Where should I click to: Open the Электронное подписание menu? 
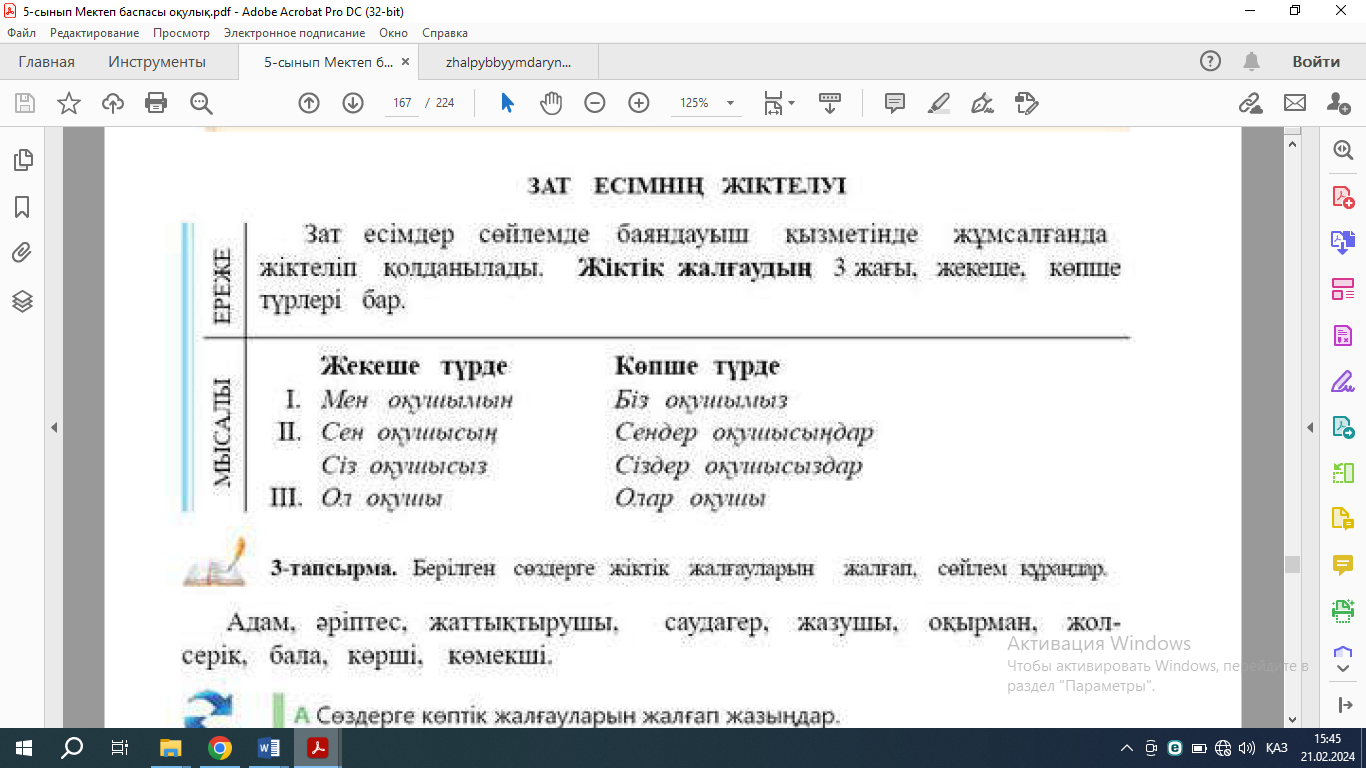pyautogui.click(x=295, y=33)
